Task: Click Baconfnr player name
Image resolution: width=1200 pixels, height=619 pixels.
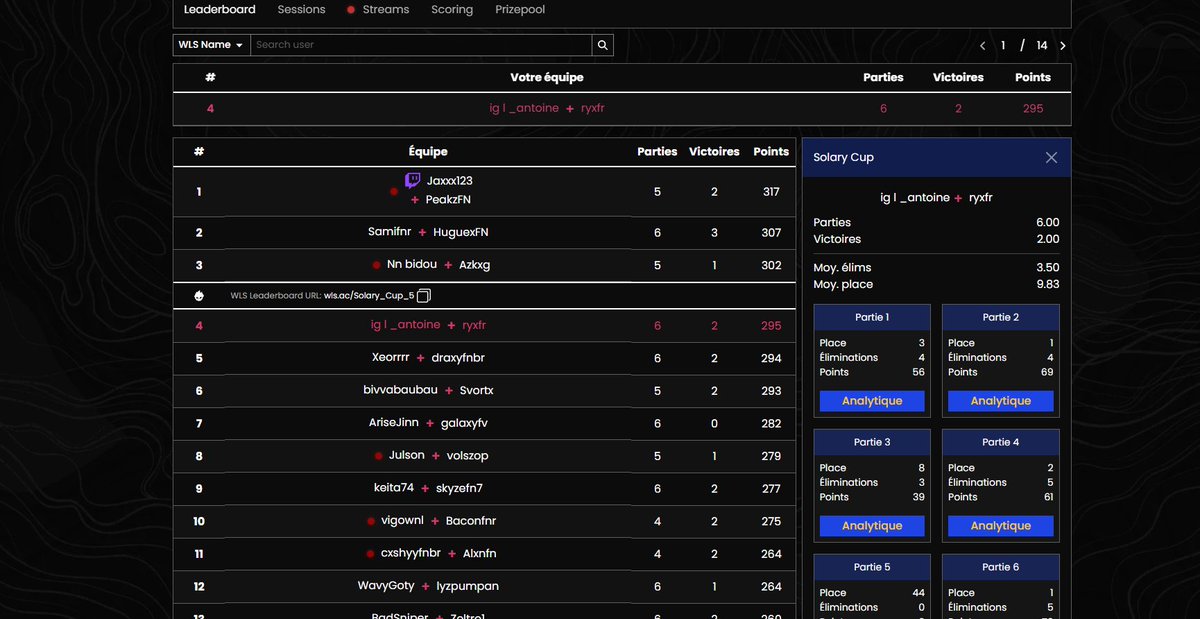Action: 471,521
